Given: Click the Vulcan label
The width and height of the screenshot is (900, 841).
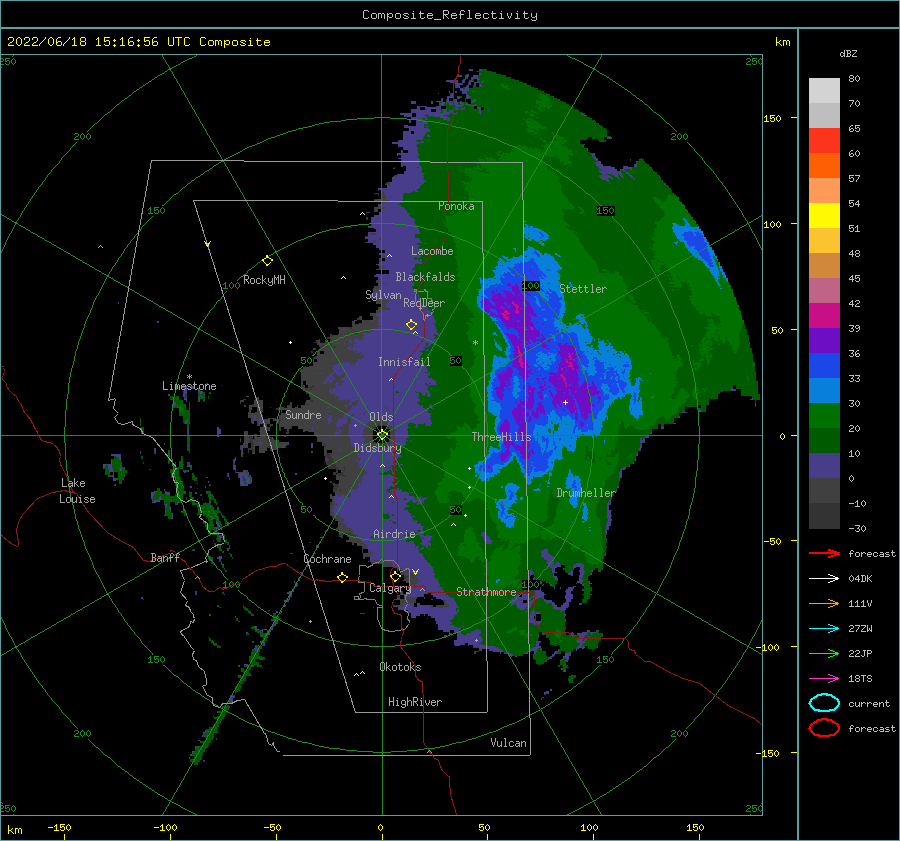Looking at the screenshot, I should 508,742.
